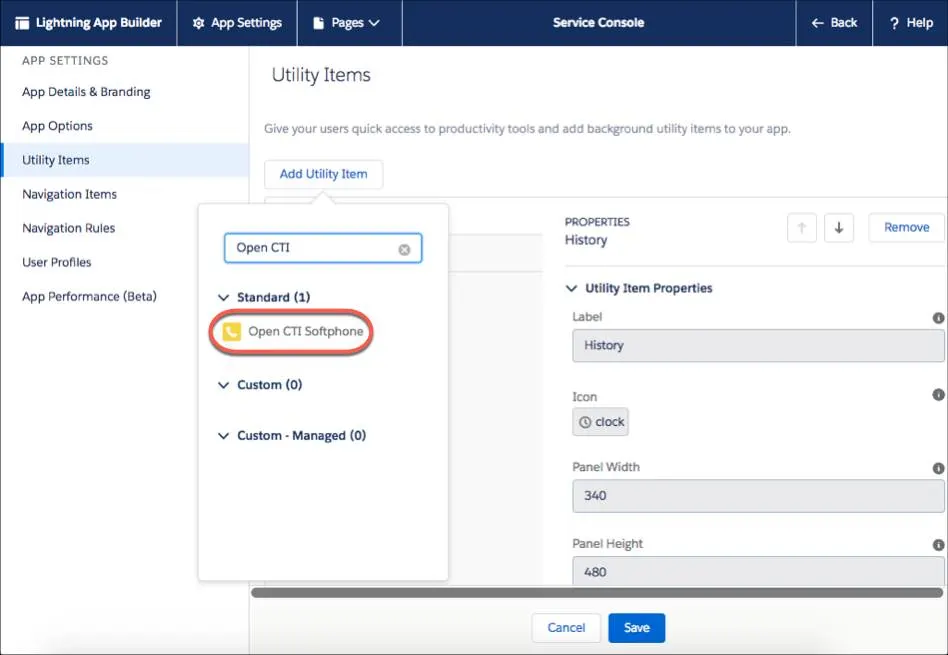
Task: Click info icon next to Panel Height
Action: 938,544
